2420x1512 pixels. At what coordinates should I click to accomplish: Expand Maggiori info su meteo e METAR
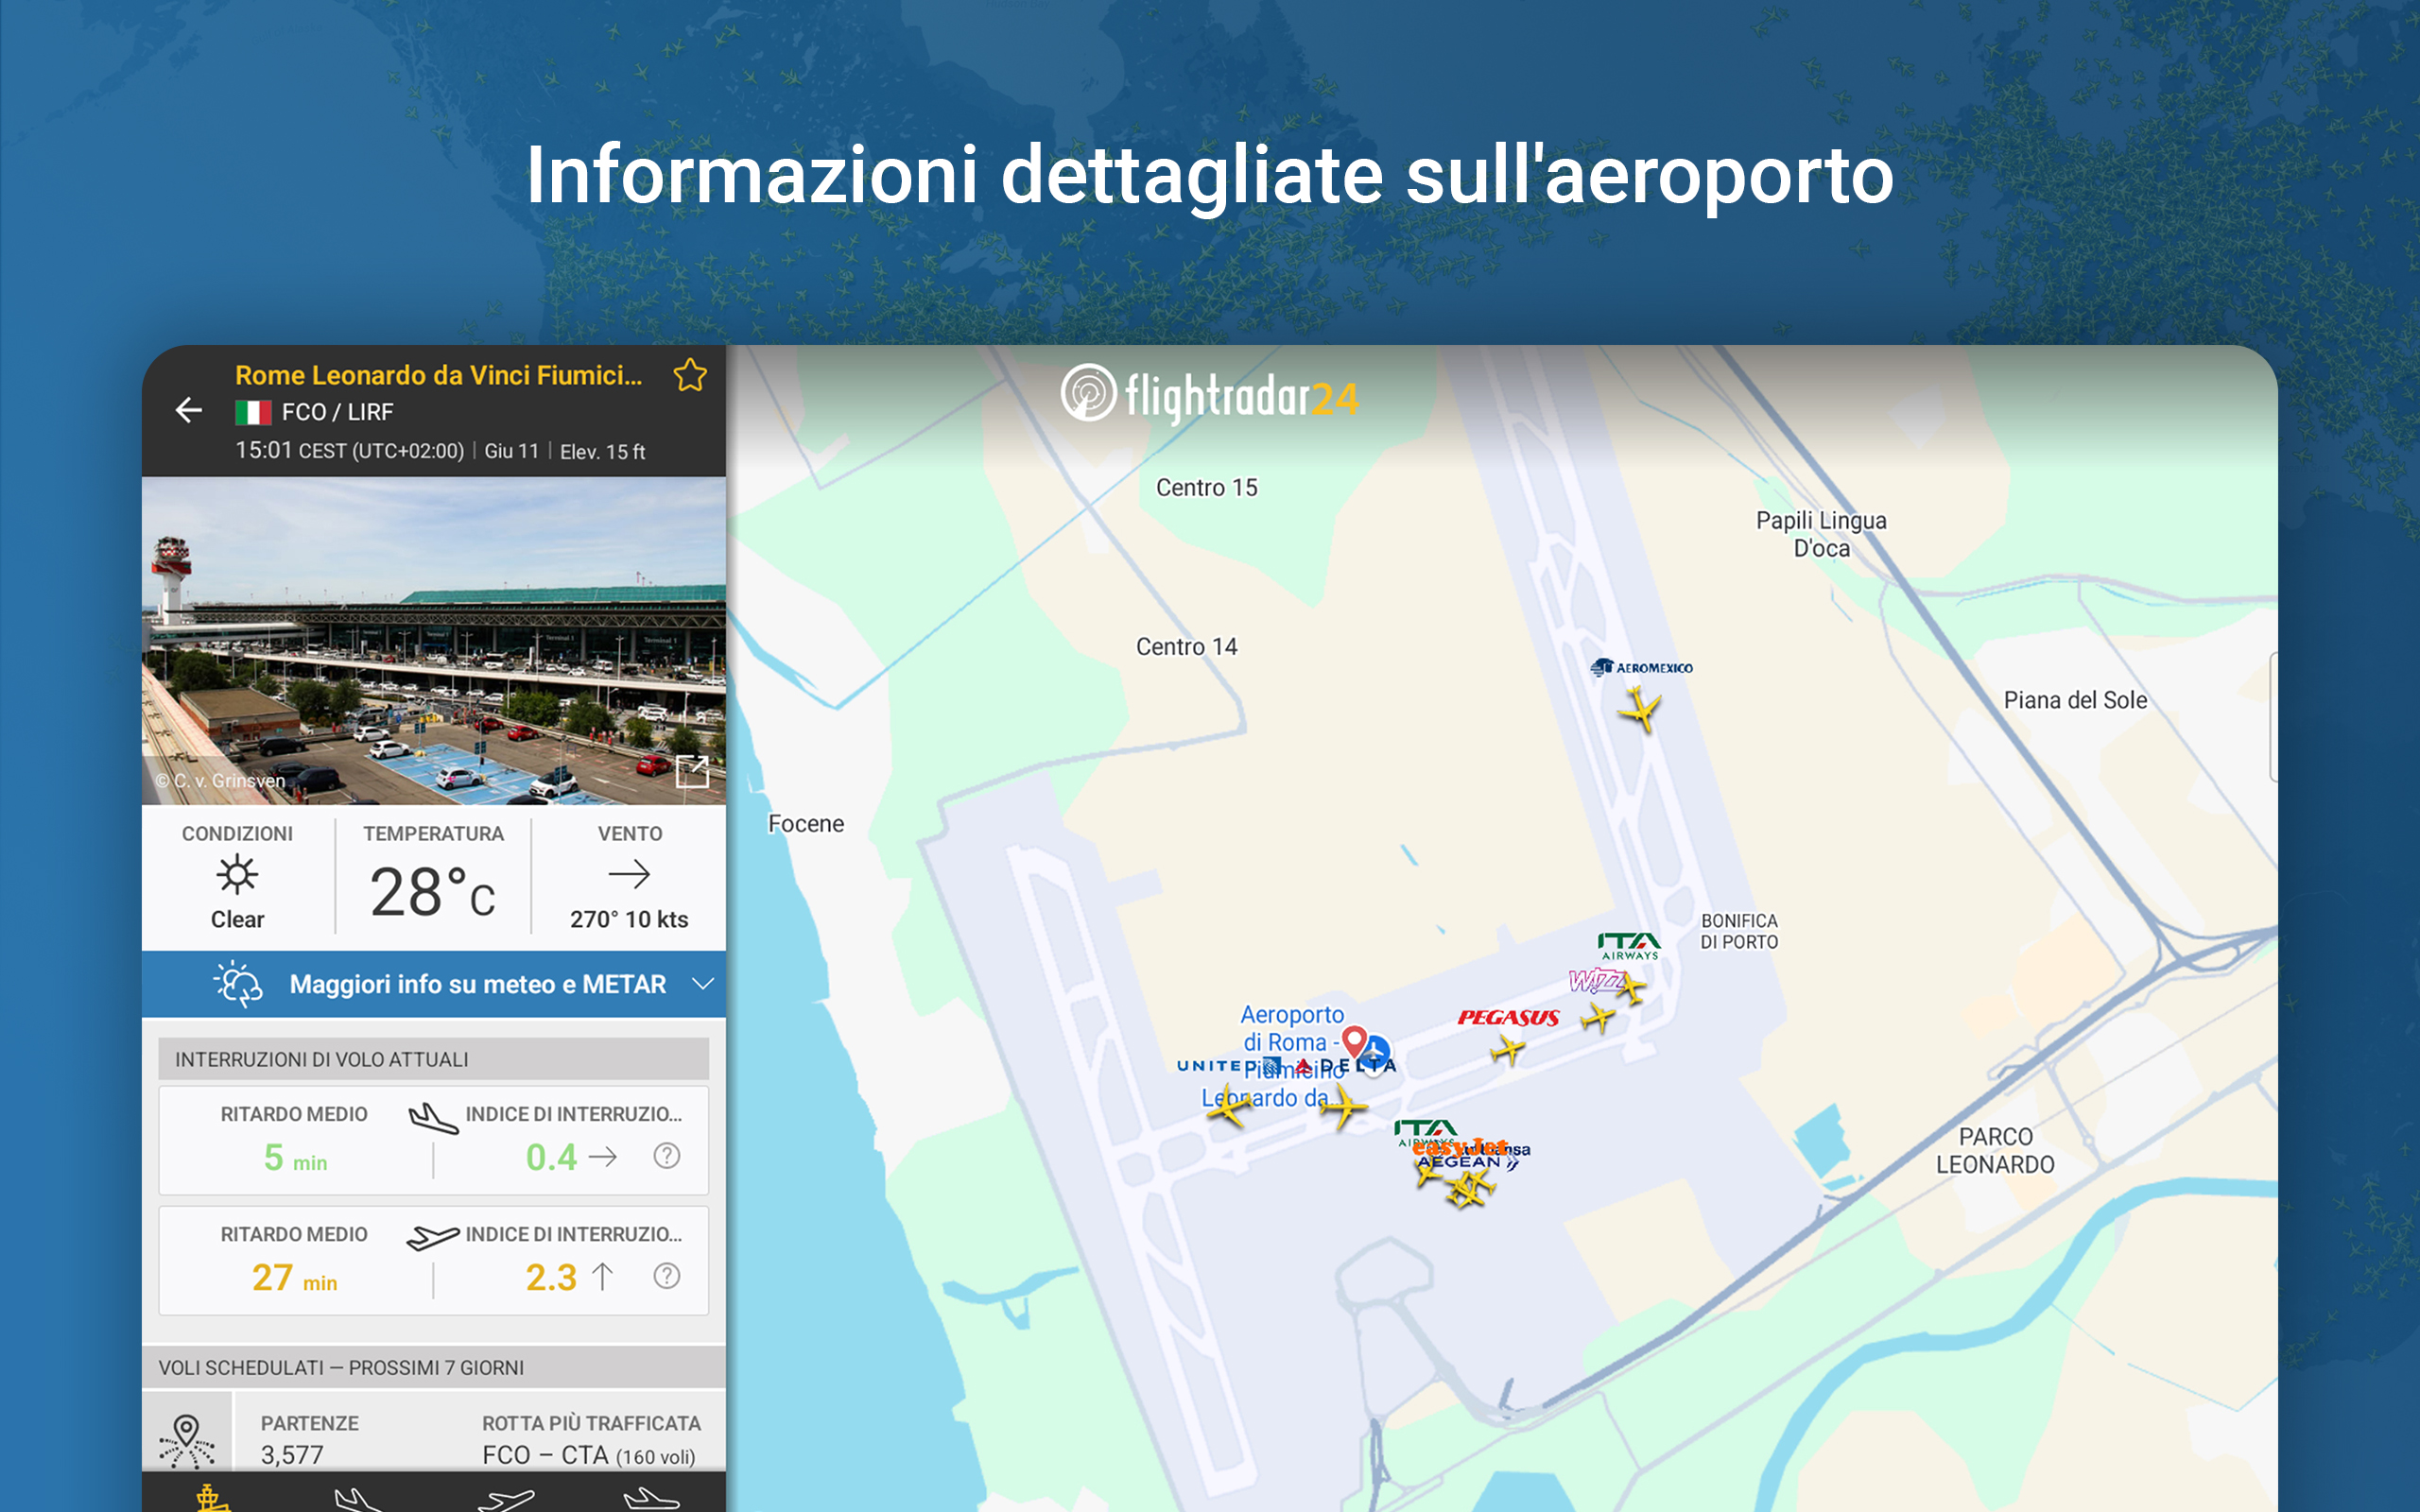coord(433,984)
